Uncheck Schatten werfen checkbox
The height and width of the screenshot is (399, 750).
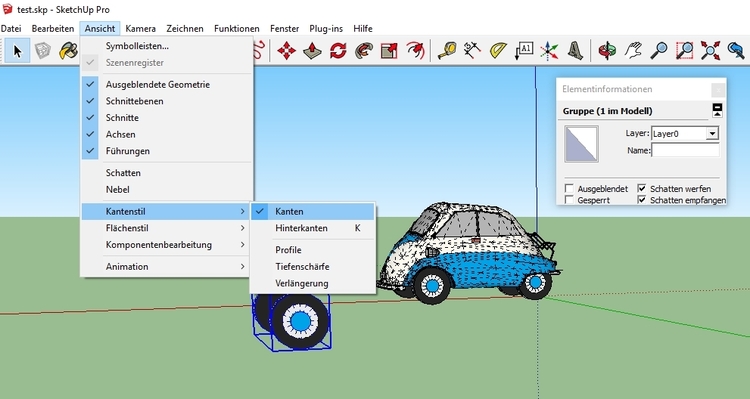coord(642,188)
